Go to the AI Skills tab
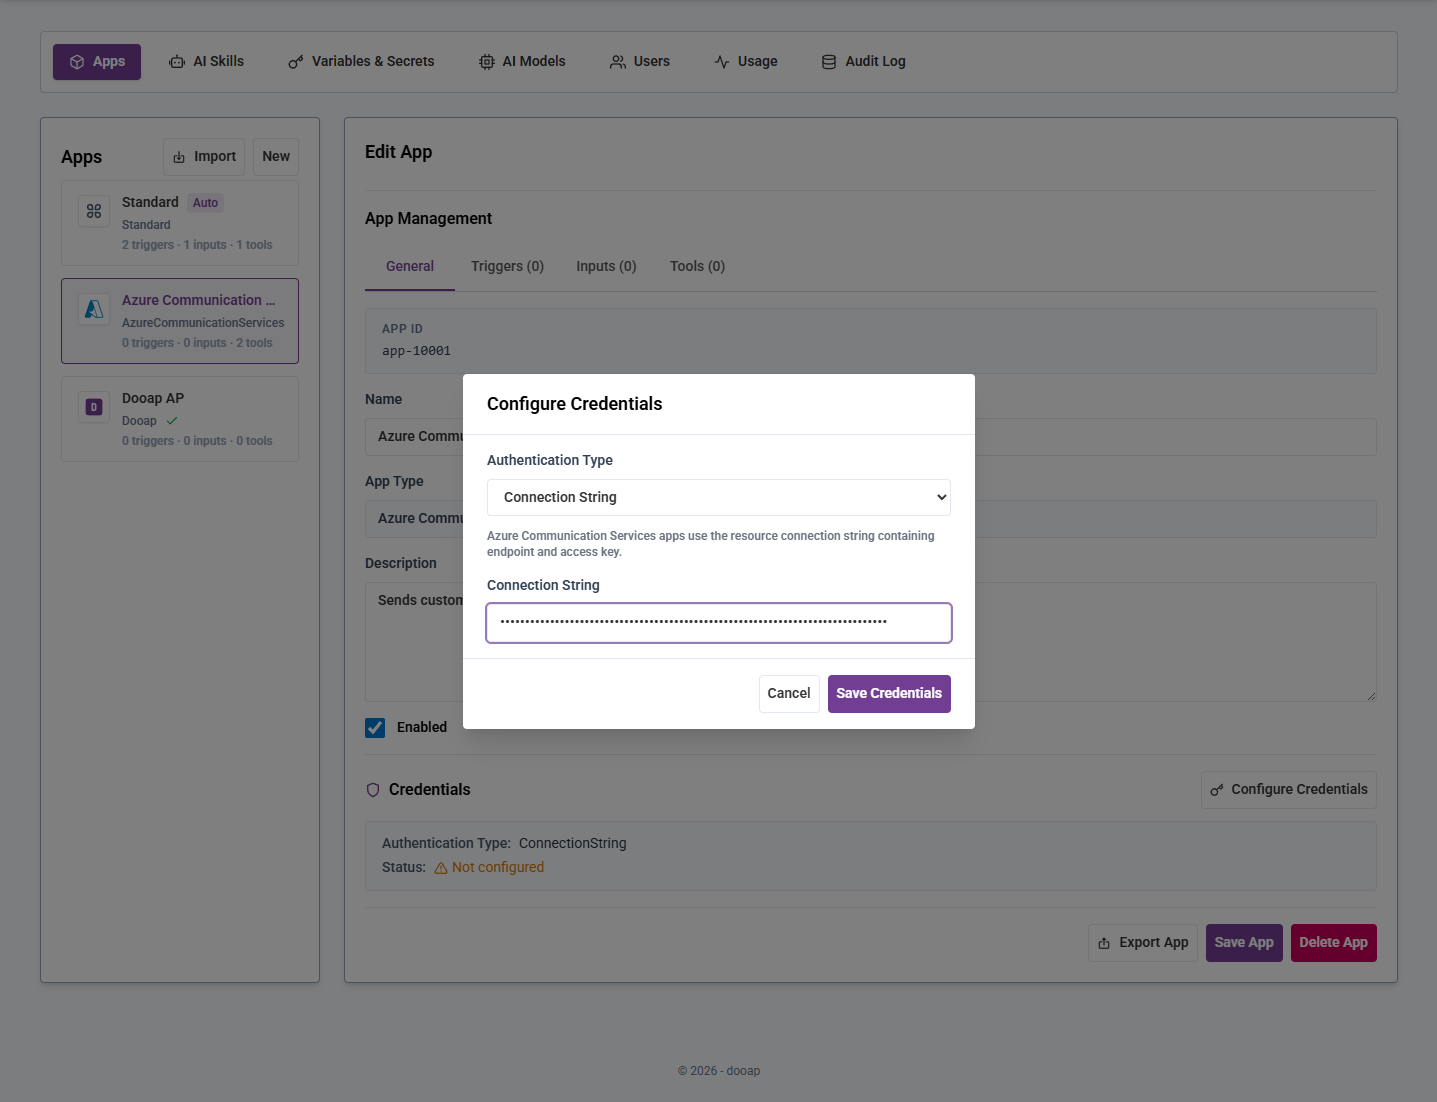Viewport: 1437px width, 1102px height. coord(206,62)
